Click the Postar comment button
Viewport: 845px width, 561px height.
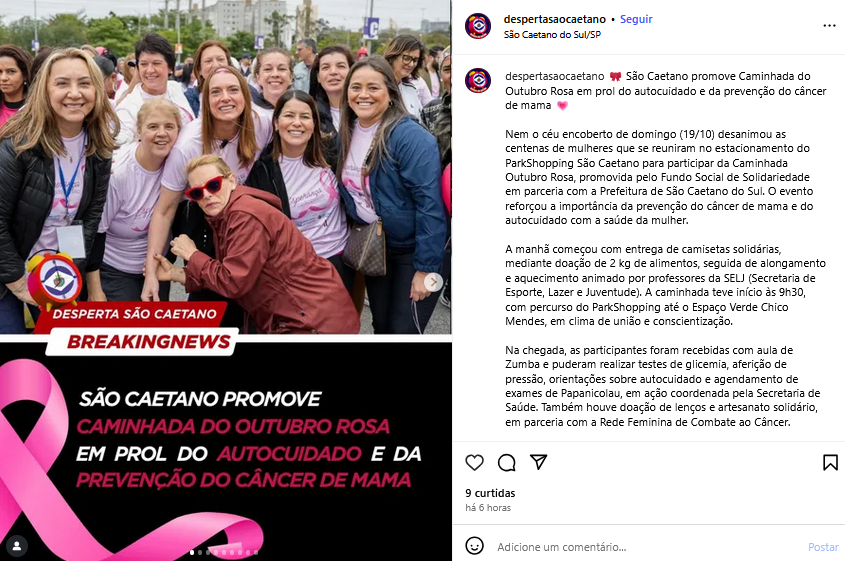[823, 547]
